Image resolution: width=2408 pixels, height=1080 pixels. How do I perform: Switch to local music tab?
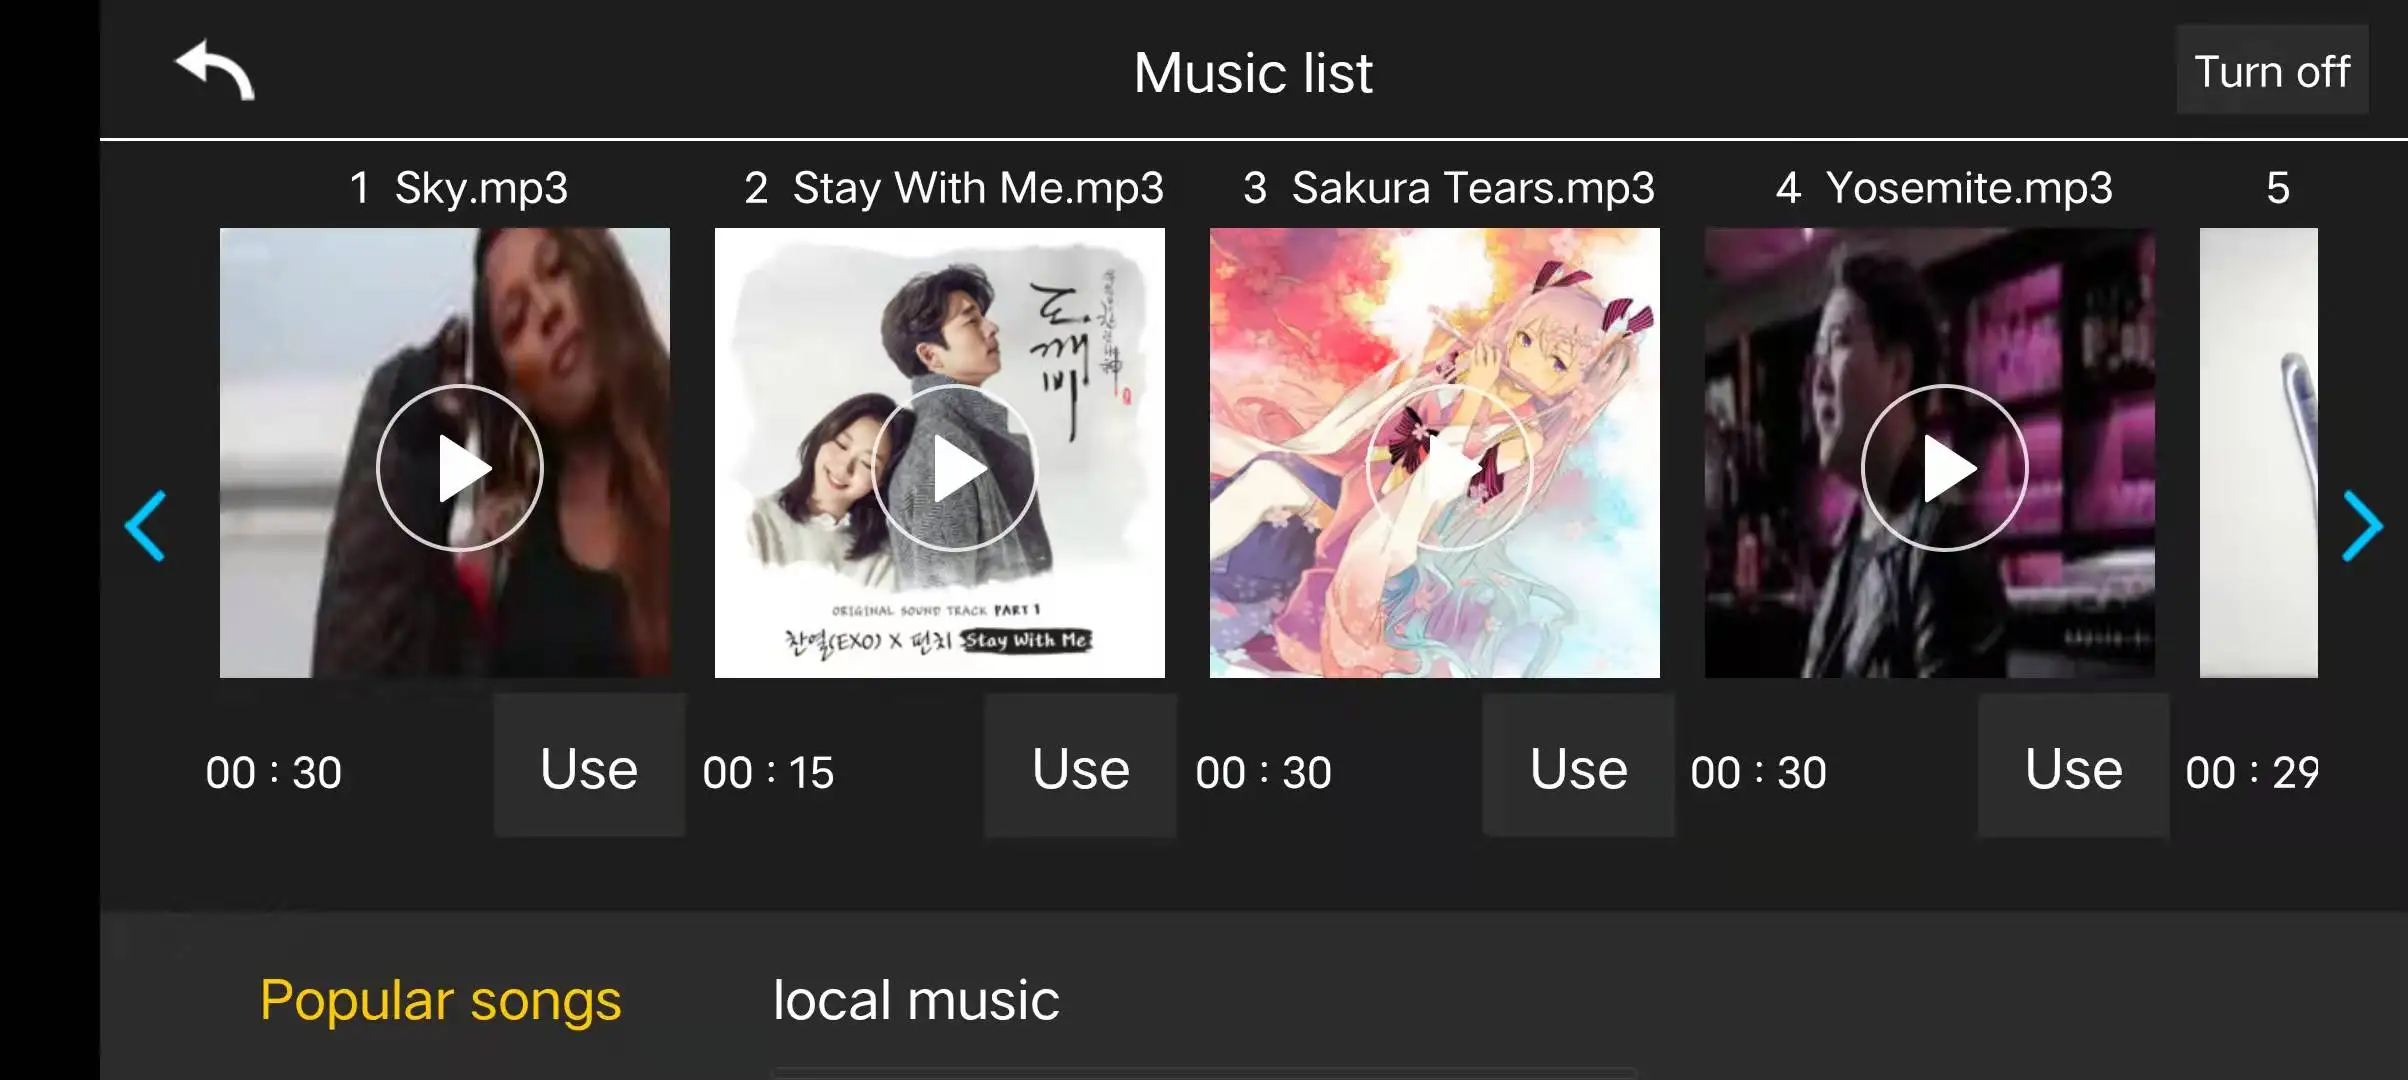pos(916,1000)
